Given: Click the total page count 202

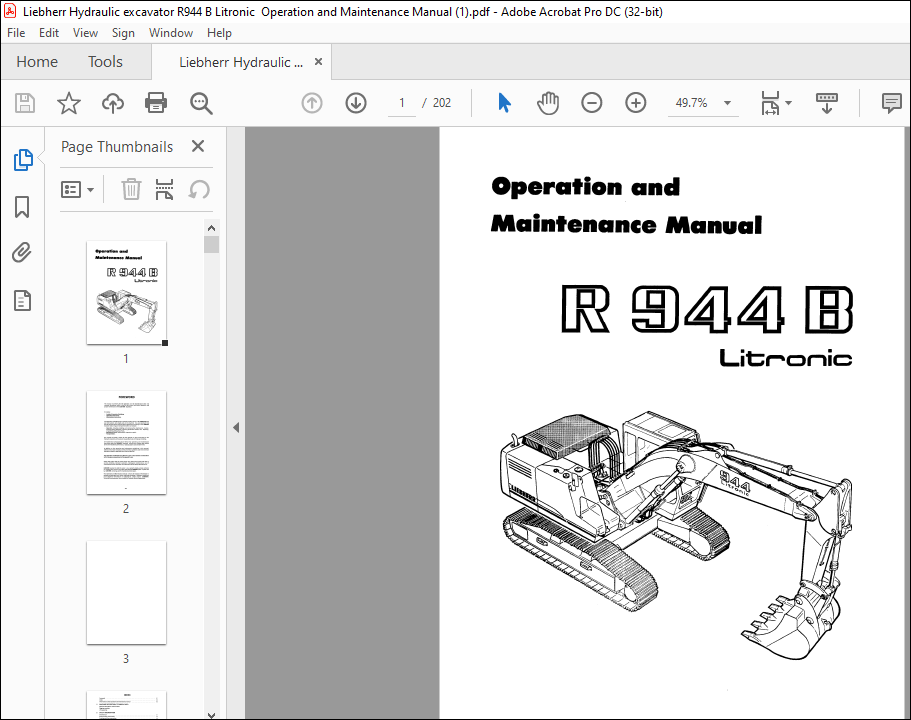Looking at the screenshot, I should [442, 103].
